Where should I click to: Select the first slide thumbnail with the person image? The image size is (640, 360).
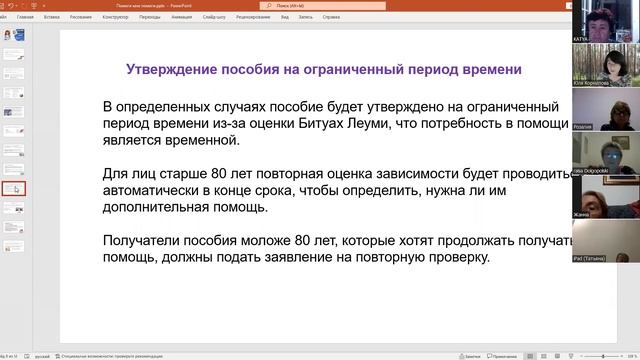click(14, 35)
